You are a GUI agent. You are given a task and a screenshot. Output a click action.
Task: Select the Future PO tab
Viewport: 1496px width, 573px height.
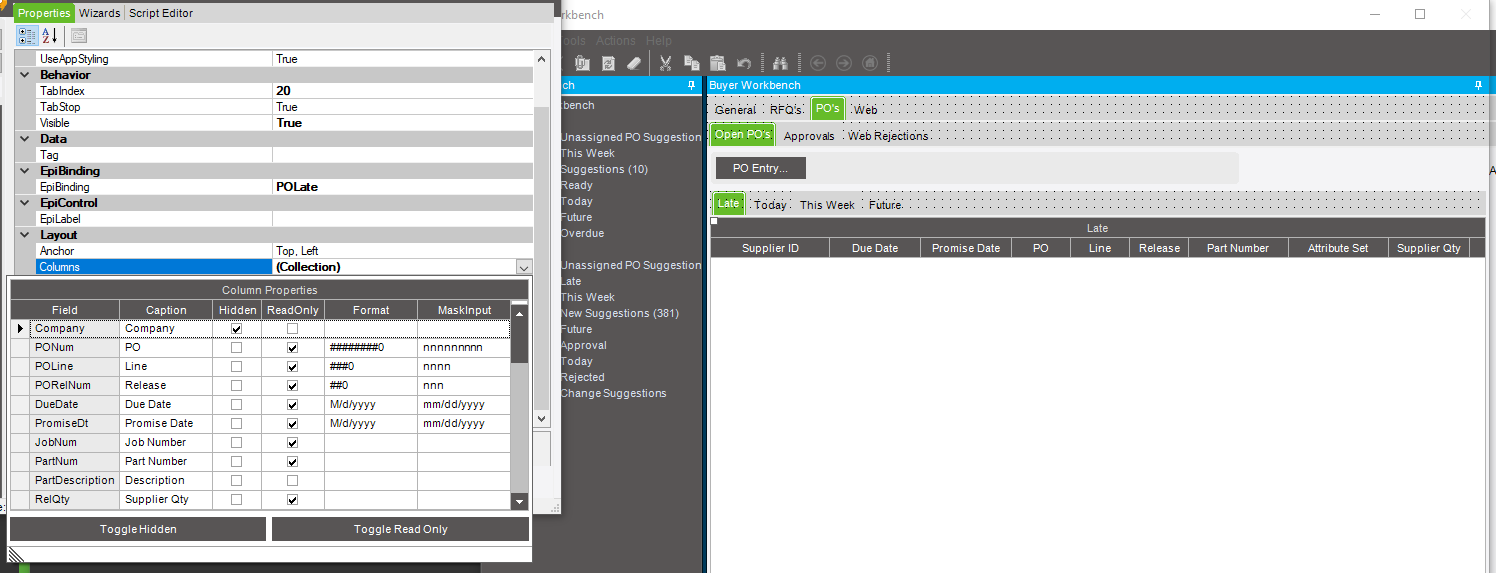[x=885, y=205]
